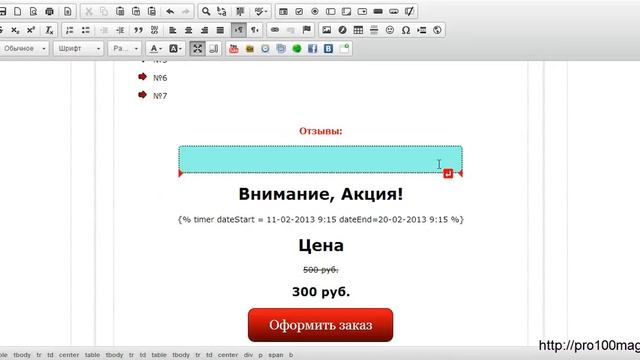Open the Smiley picker
Viewport: 640px width, 360px height.
[x=390, y=30]
